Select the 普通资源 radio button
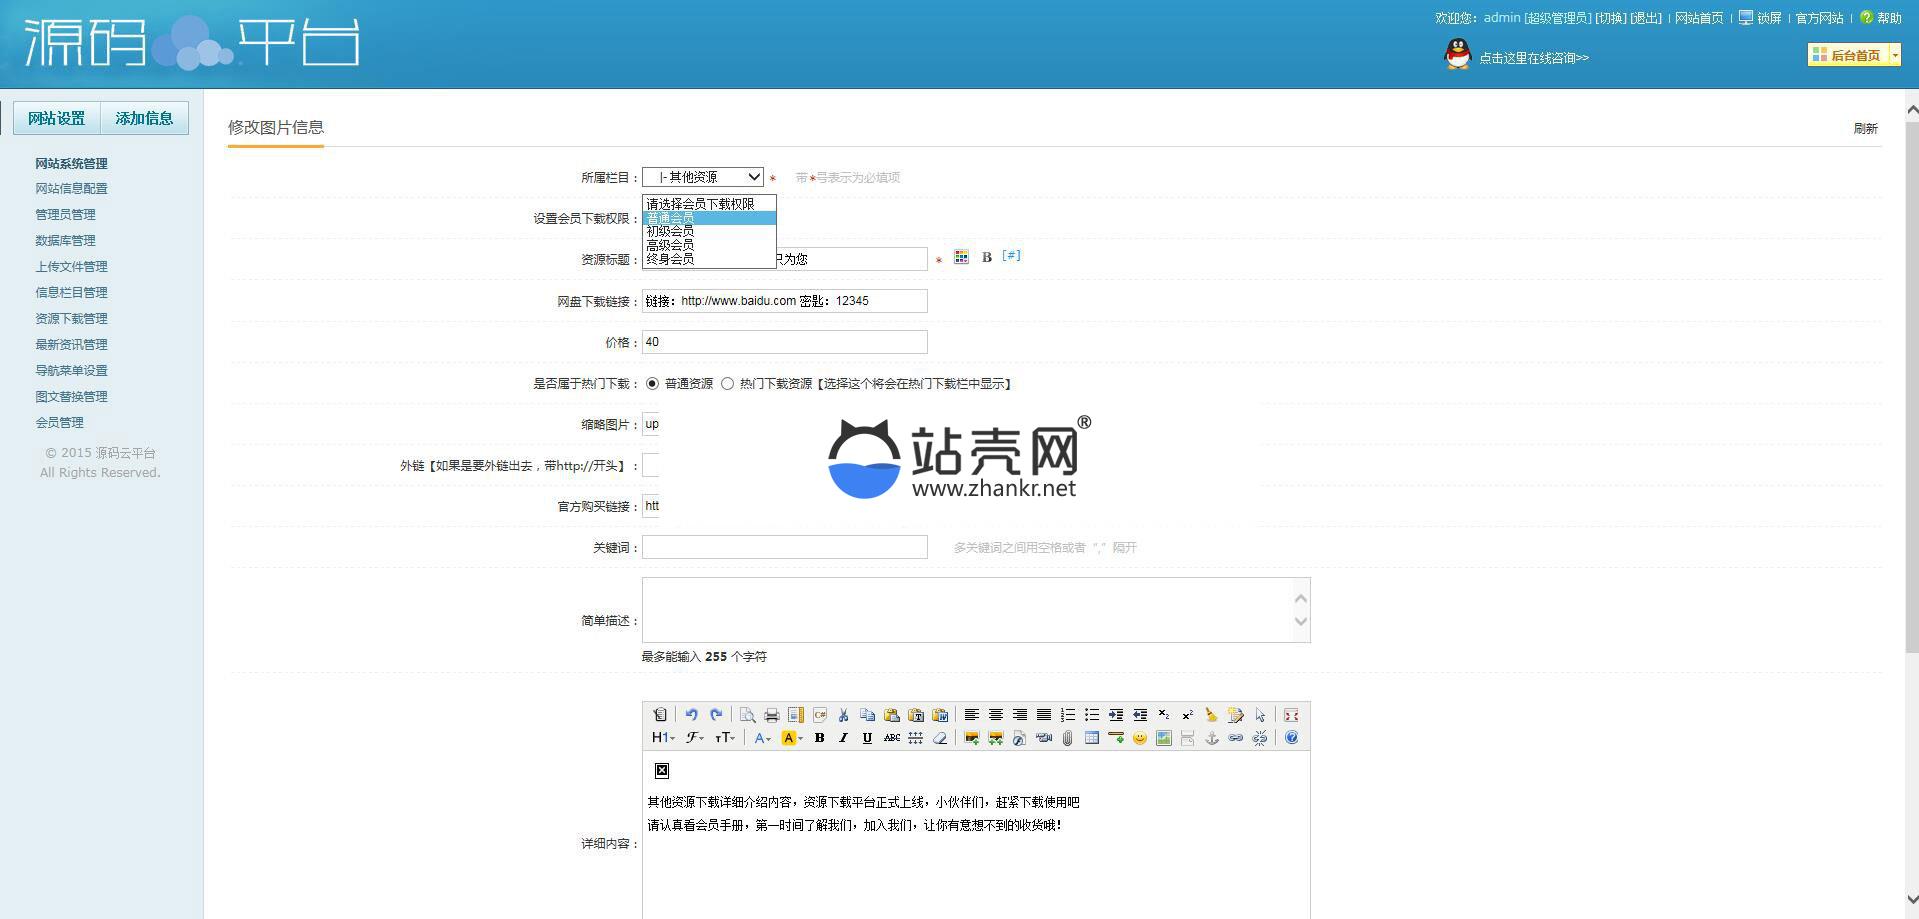 653,384
